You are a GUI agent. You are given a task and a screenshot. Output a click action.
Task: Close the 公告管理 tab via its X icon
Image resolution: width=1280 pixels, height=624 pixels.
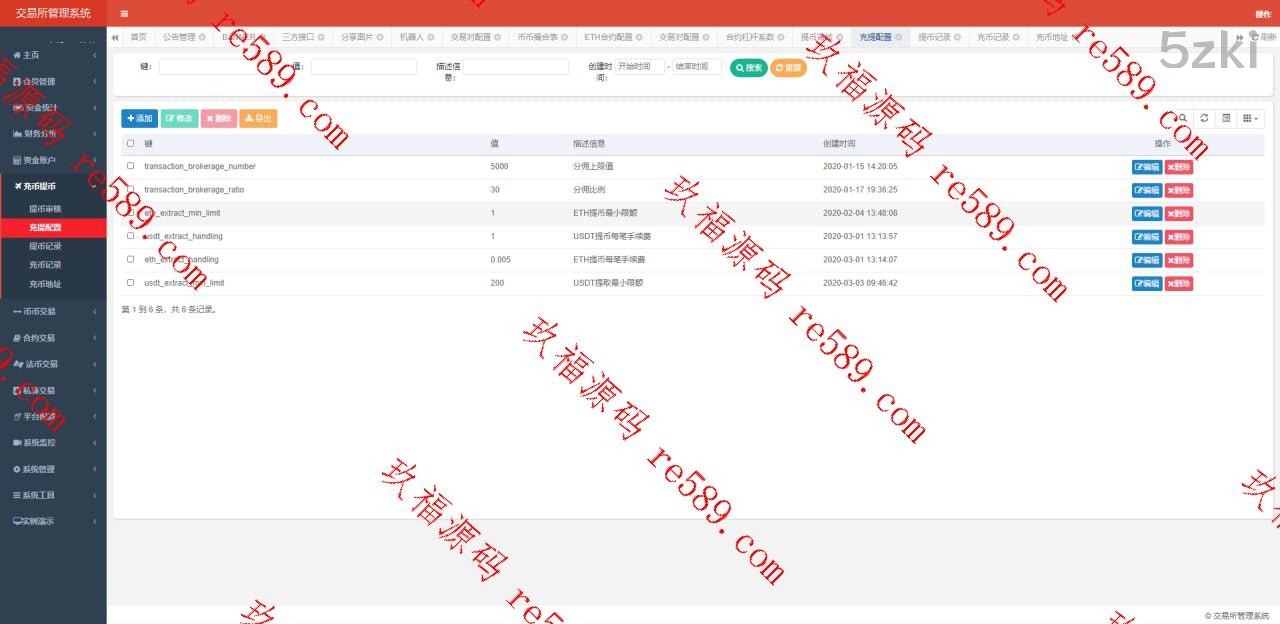coord(202,37)
